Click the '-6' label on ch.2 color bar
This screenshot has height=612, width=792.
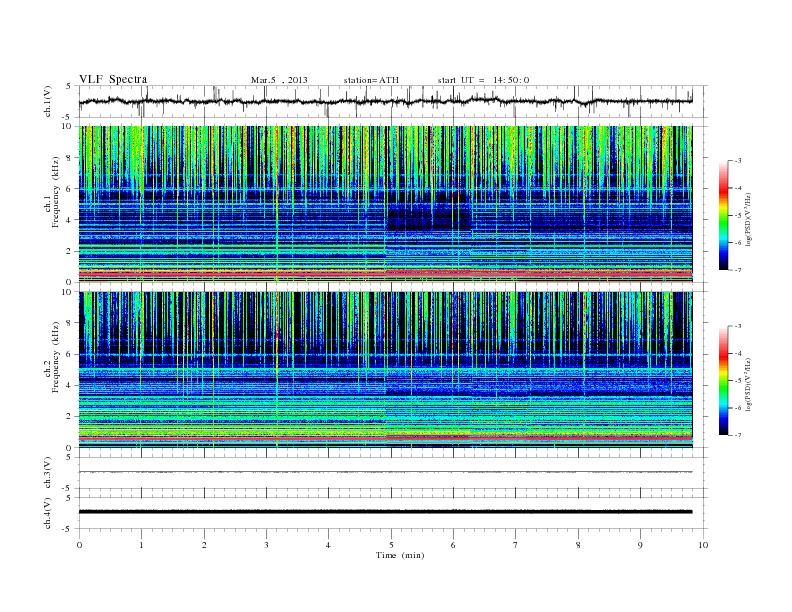738,408
